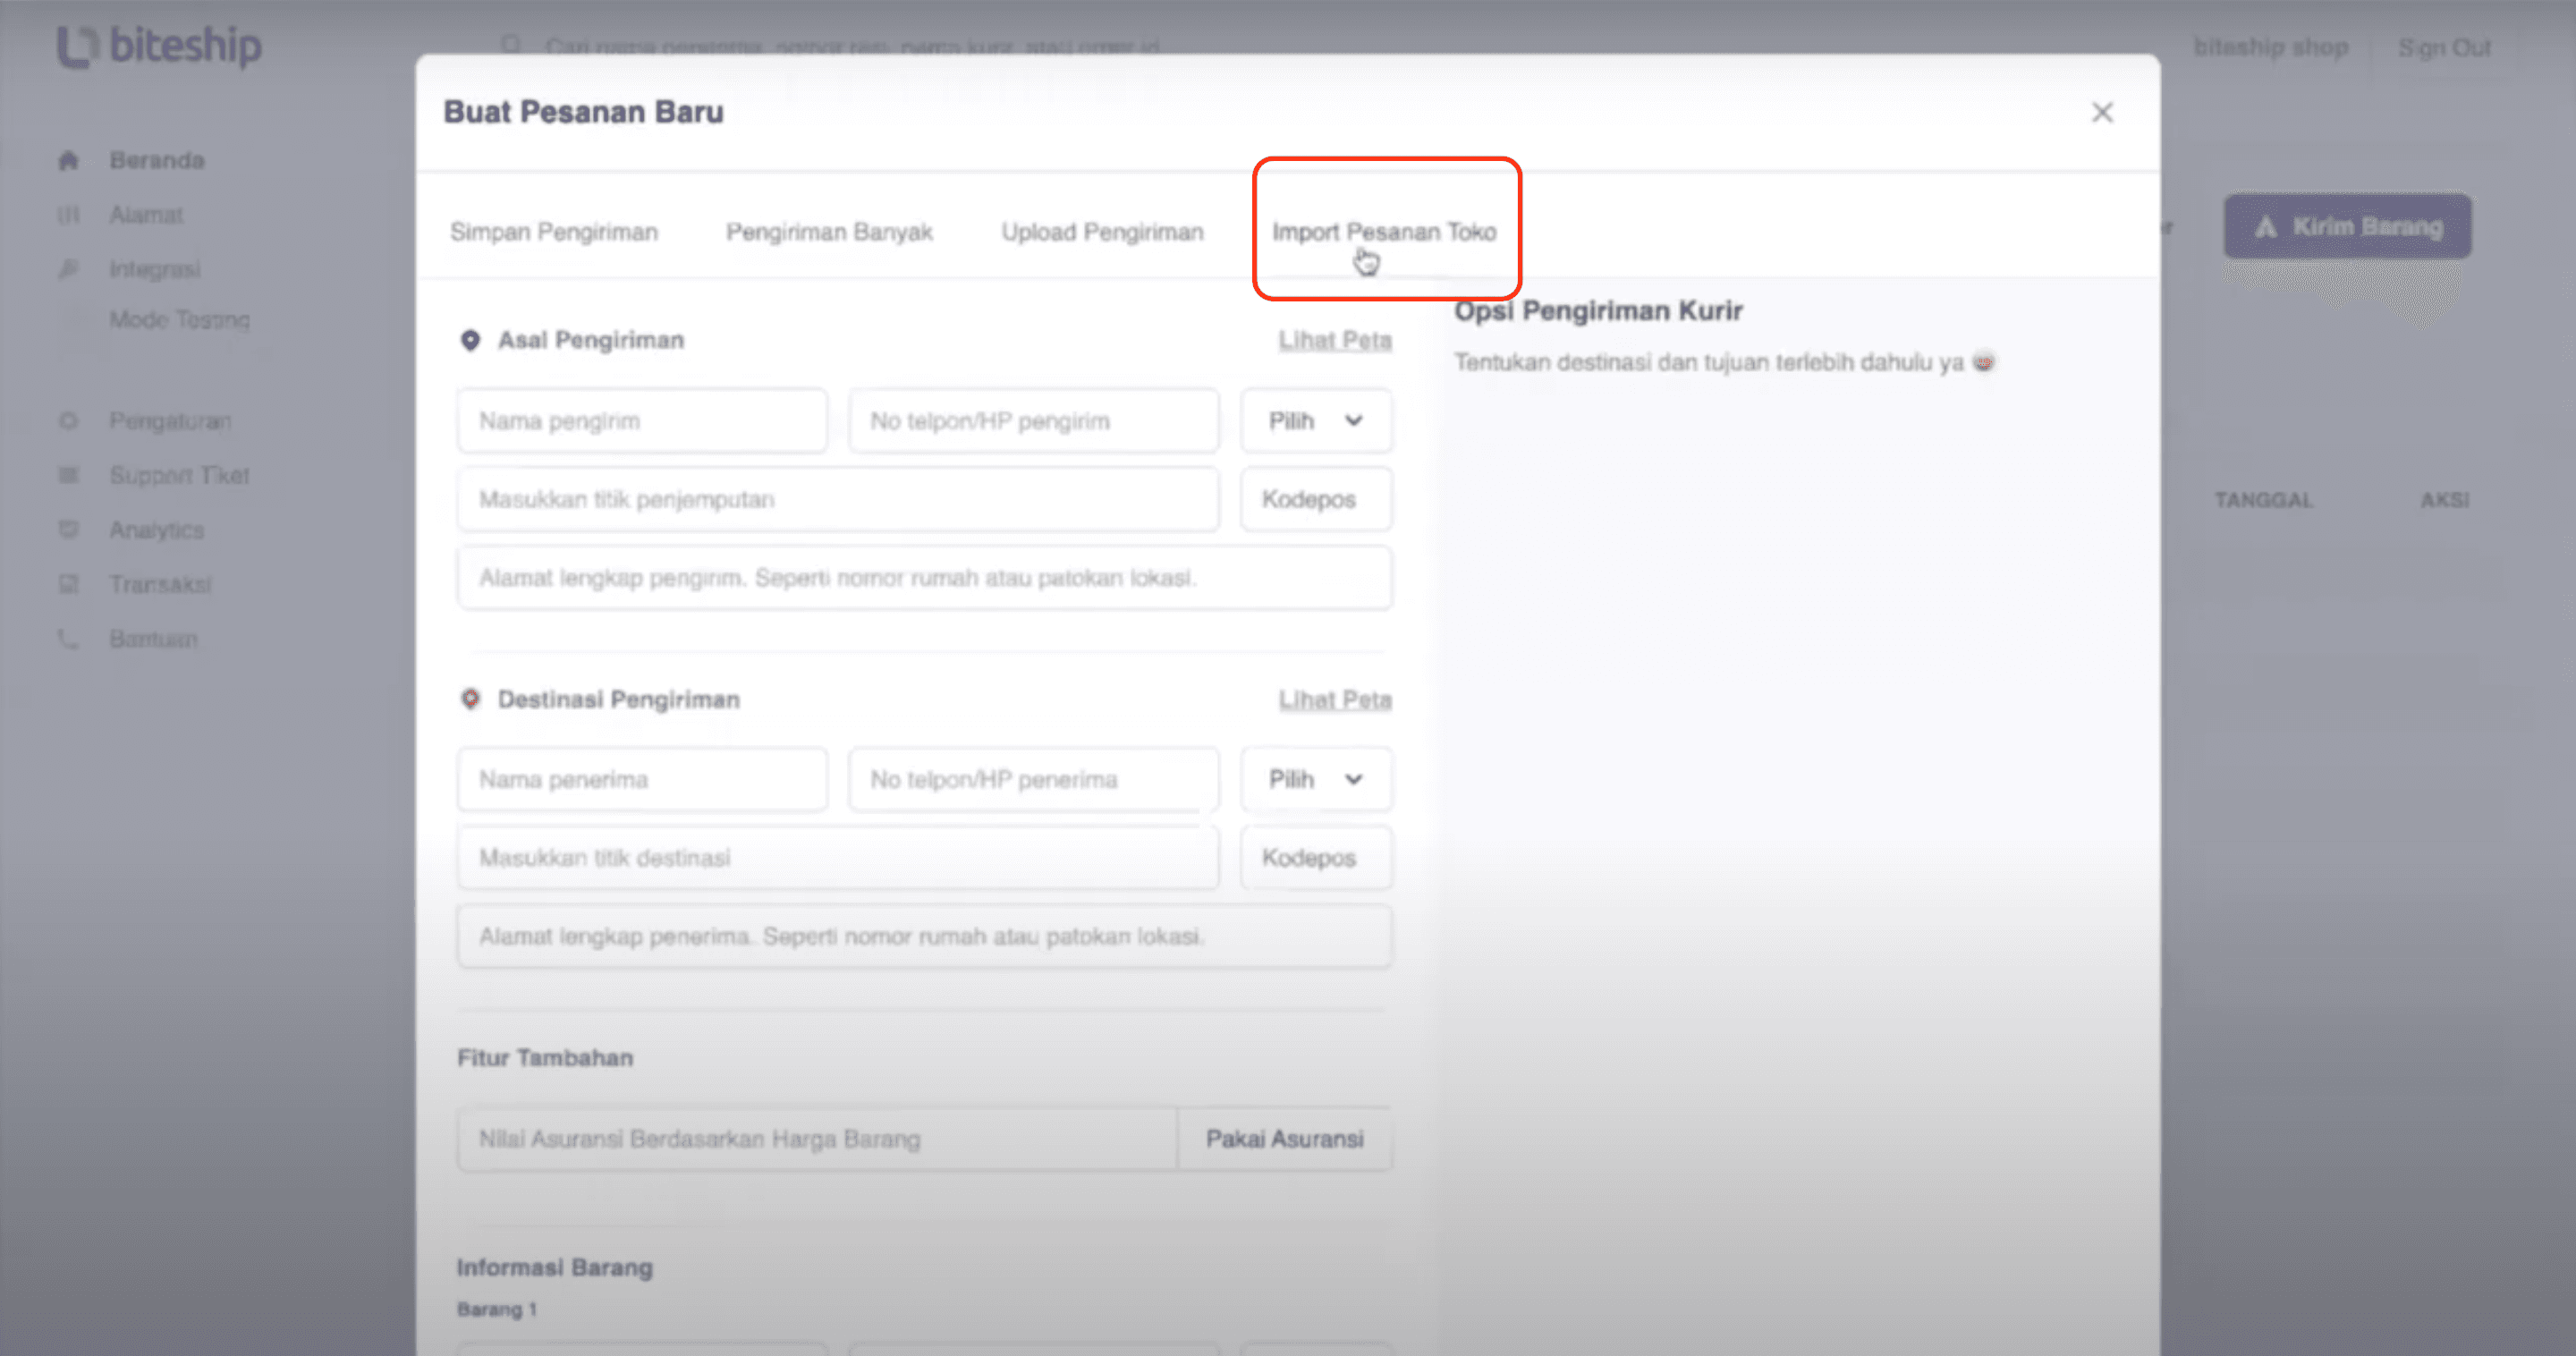Screen dimensions: 2576x1356
Task: Open Alamat in the sidebar
Action: pyautogui.click(x=146, y=215)
